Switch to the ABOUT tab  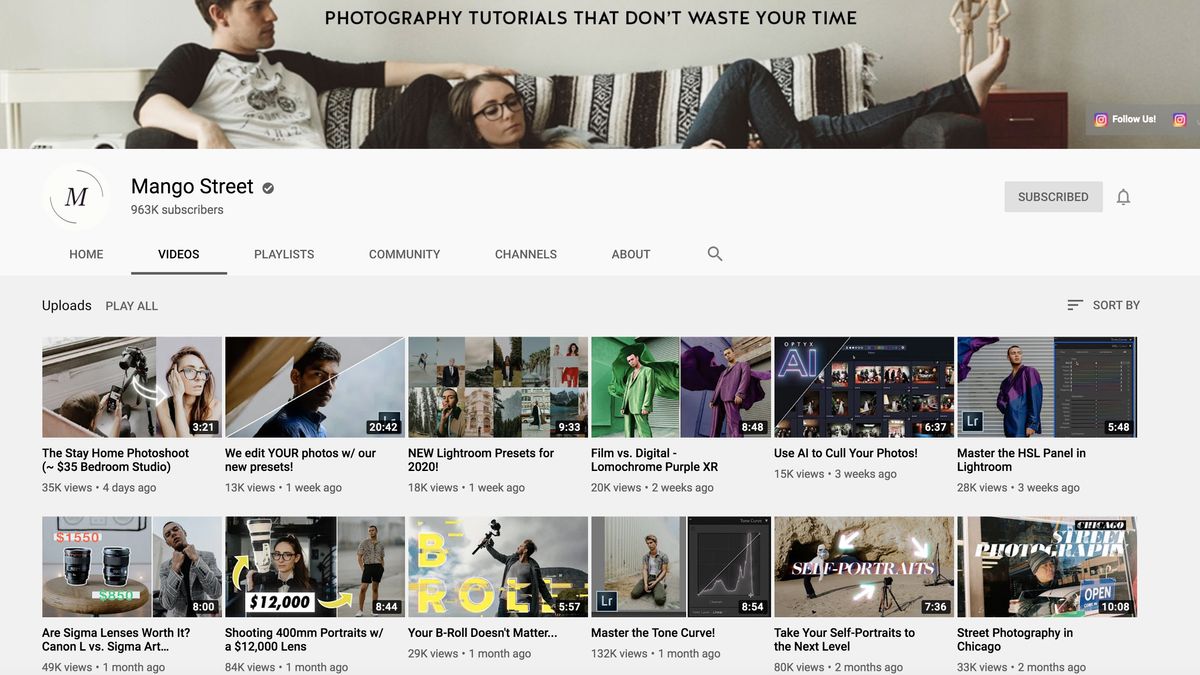(x=630, y=254)
